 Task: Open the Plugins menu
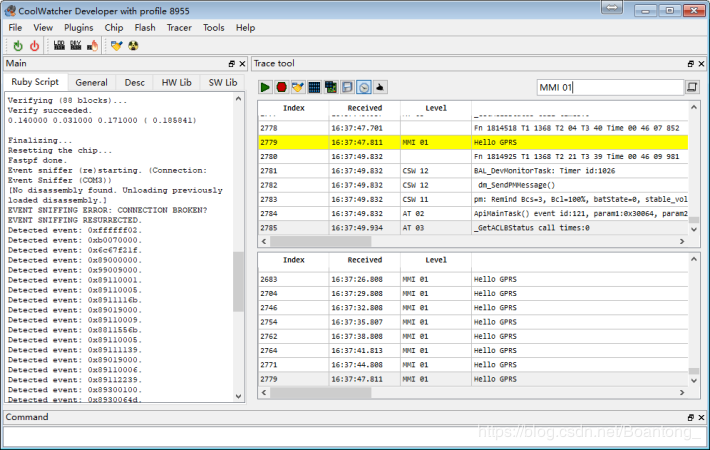pyautogui.click(x=78, y=28)
